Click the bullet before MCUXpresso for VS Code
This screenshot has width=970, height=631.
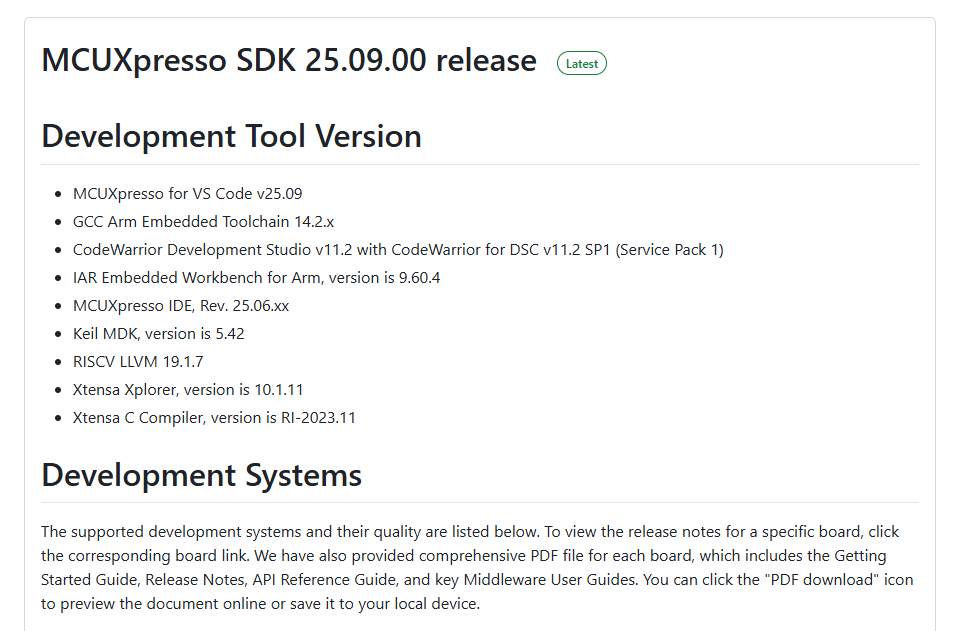pyautogui.click(x=57, y=194)
